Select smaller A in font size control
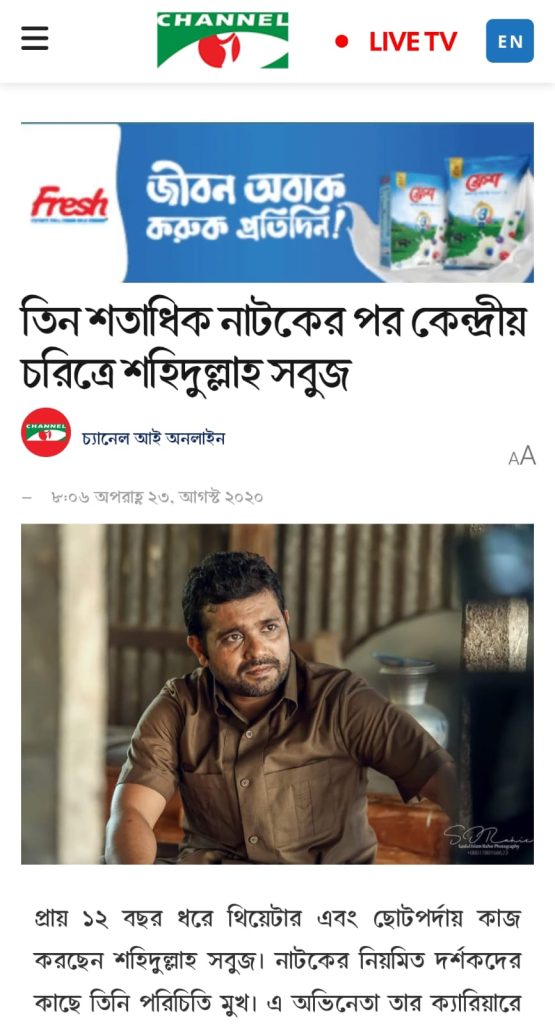The height and width of the screenshot is (1024, 555). pos(514,458)
